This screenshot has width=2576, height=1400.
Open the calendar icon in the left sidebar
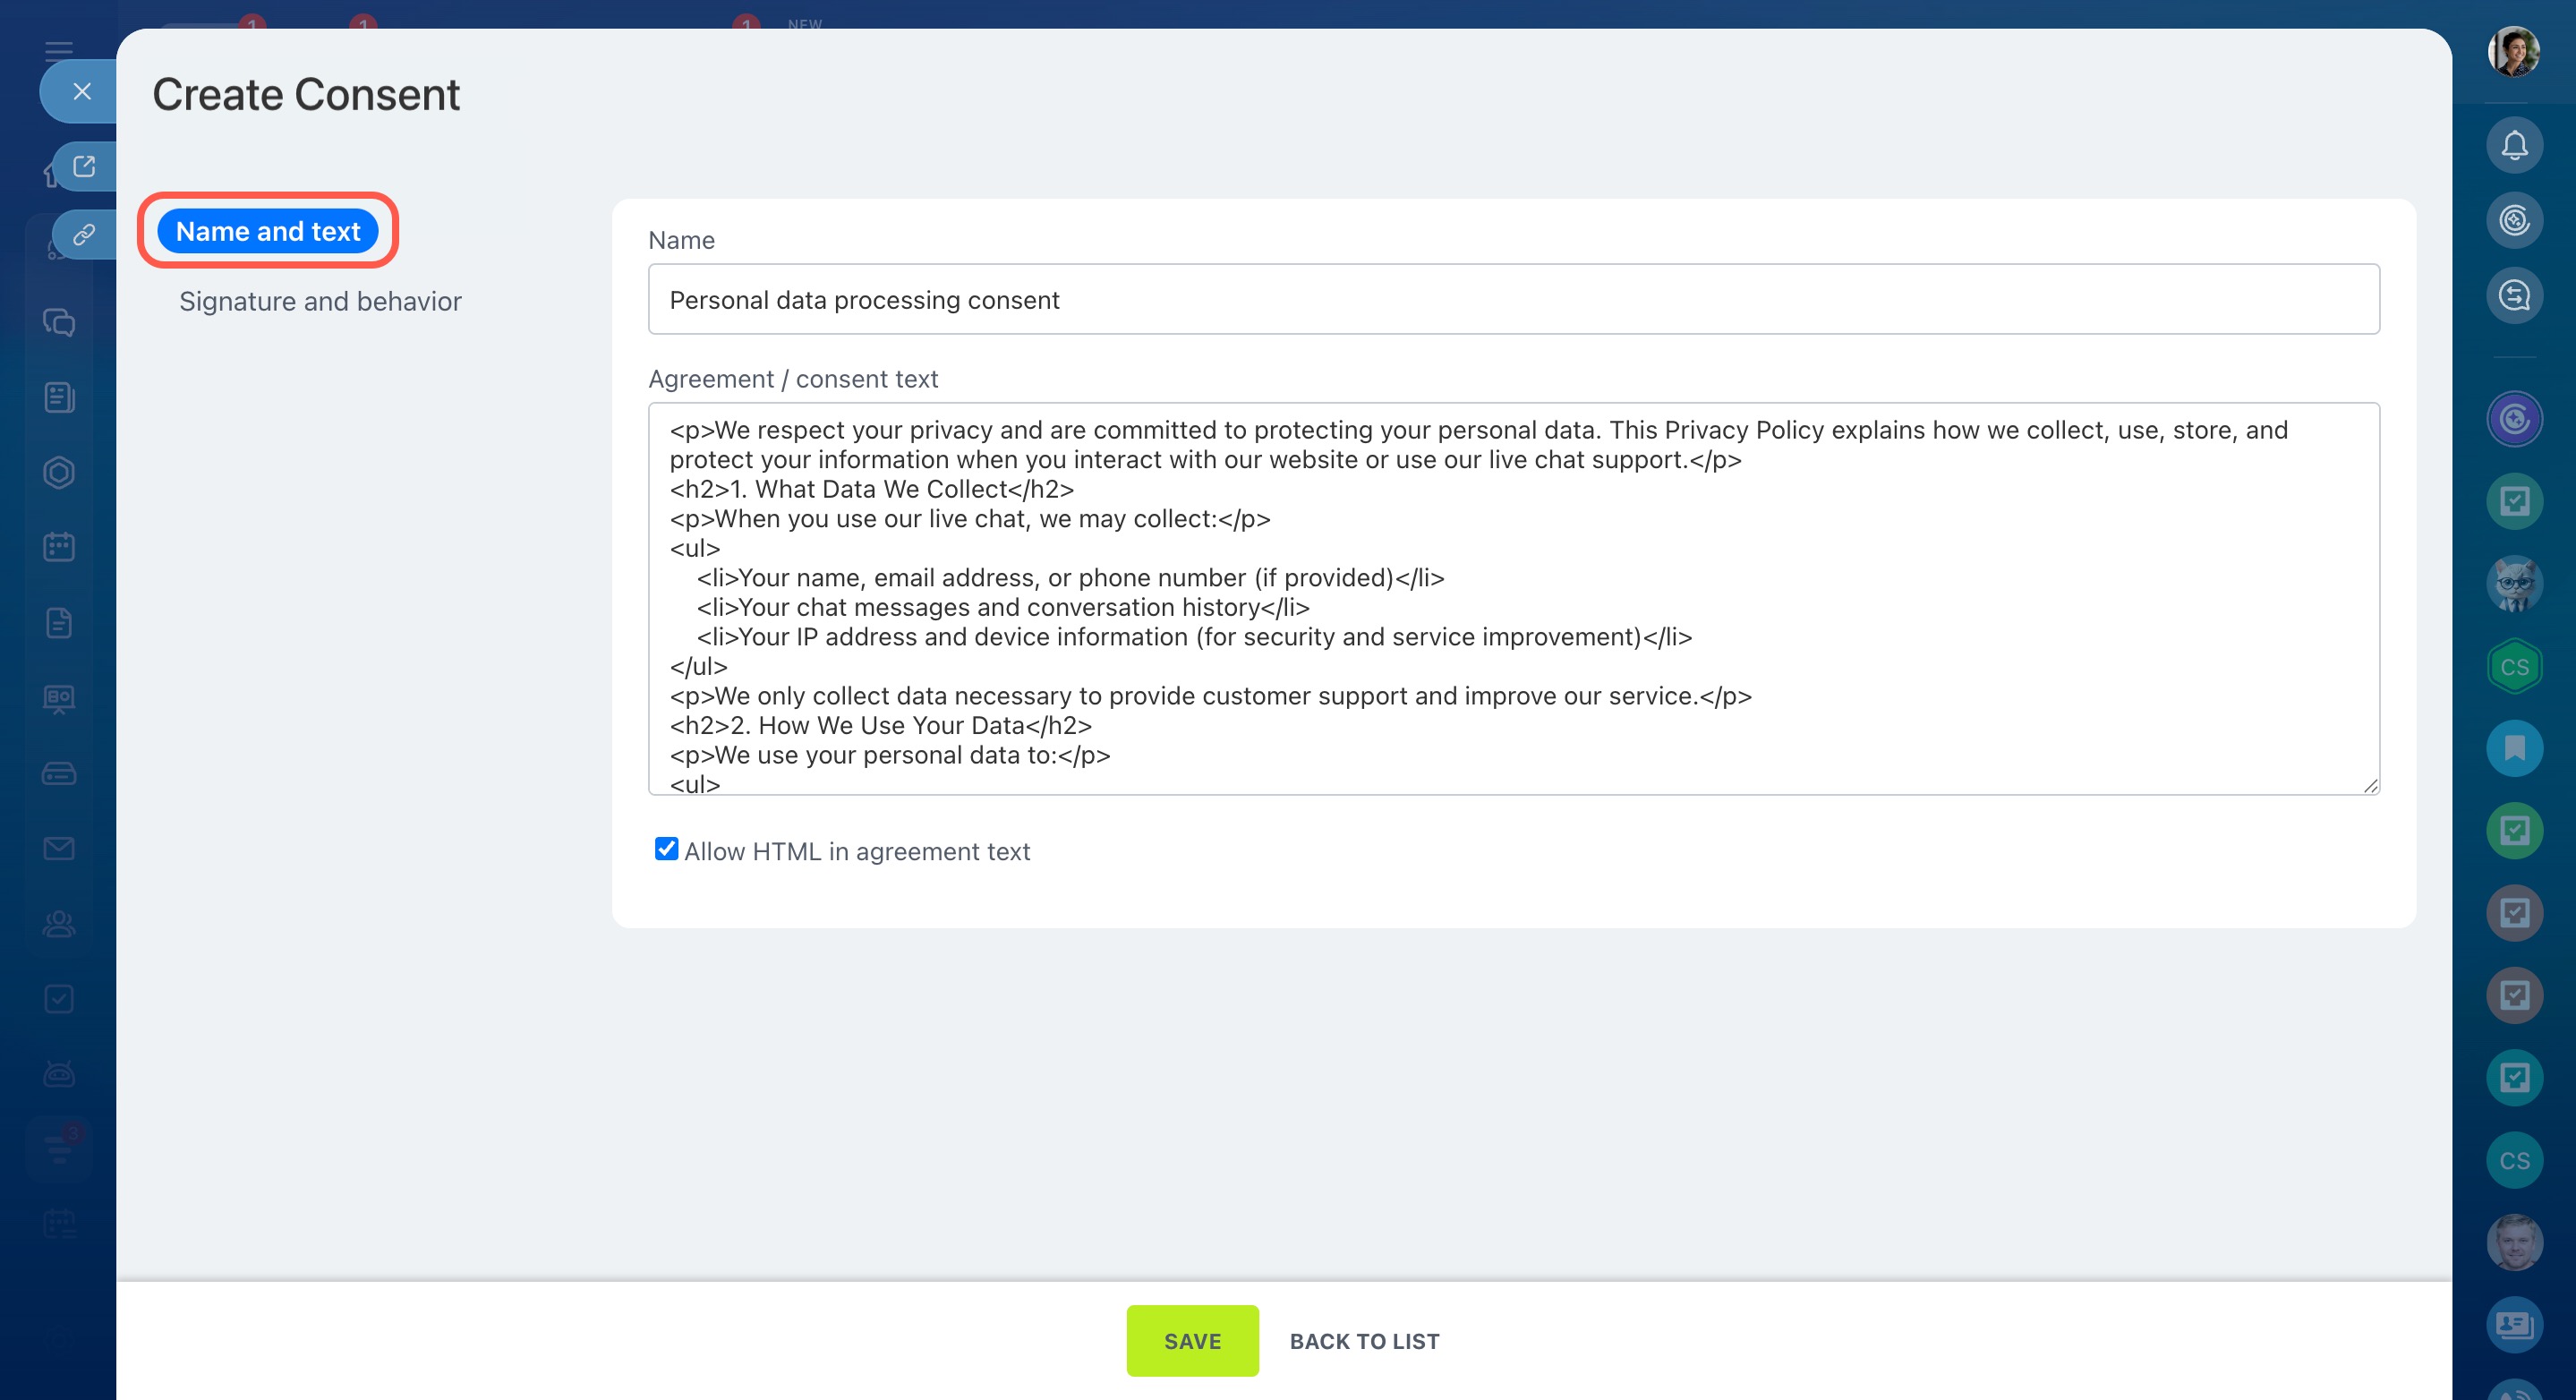coord(59,547)
